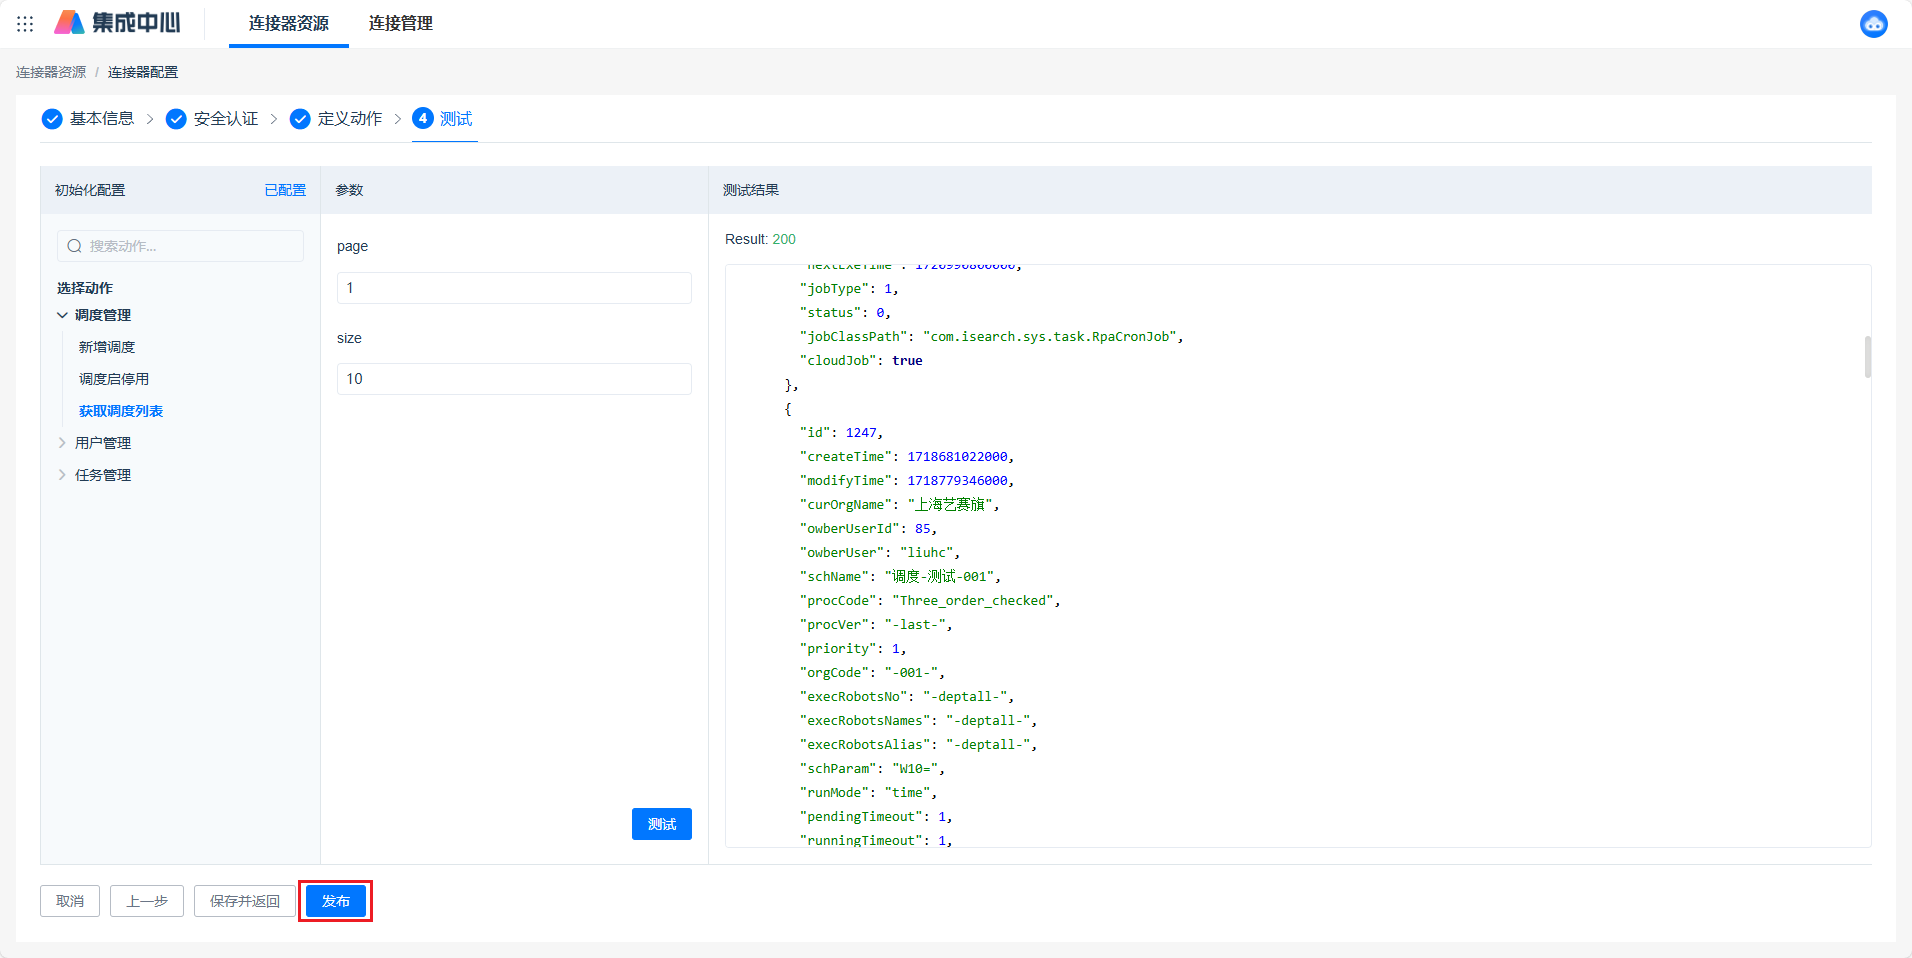This screenshot has height=958, width=1912.
Task: Expand the 用户管理 group chevron
Action: pyautogui.click(x=62, y=443)
